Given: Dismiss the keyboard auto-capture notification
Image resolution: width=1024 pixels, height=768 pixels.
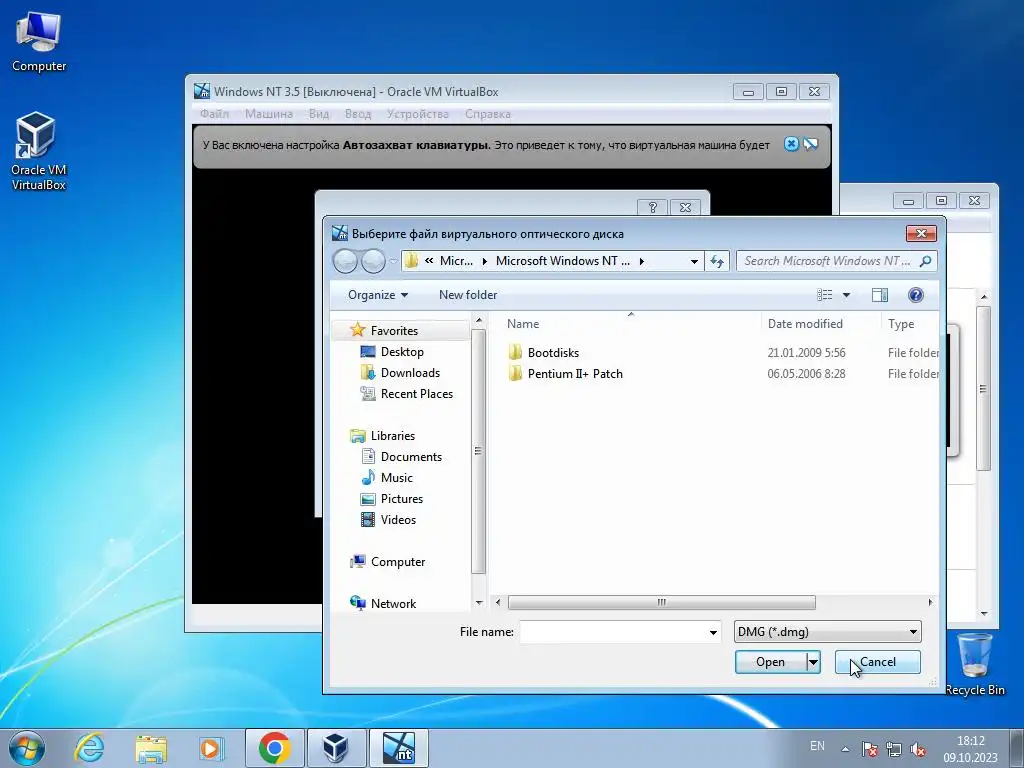Looking at the screenshot, I should click(791, 144).
